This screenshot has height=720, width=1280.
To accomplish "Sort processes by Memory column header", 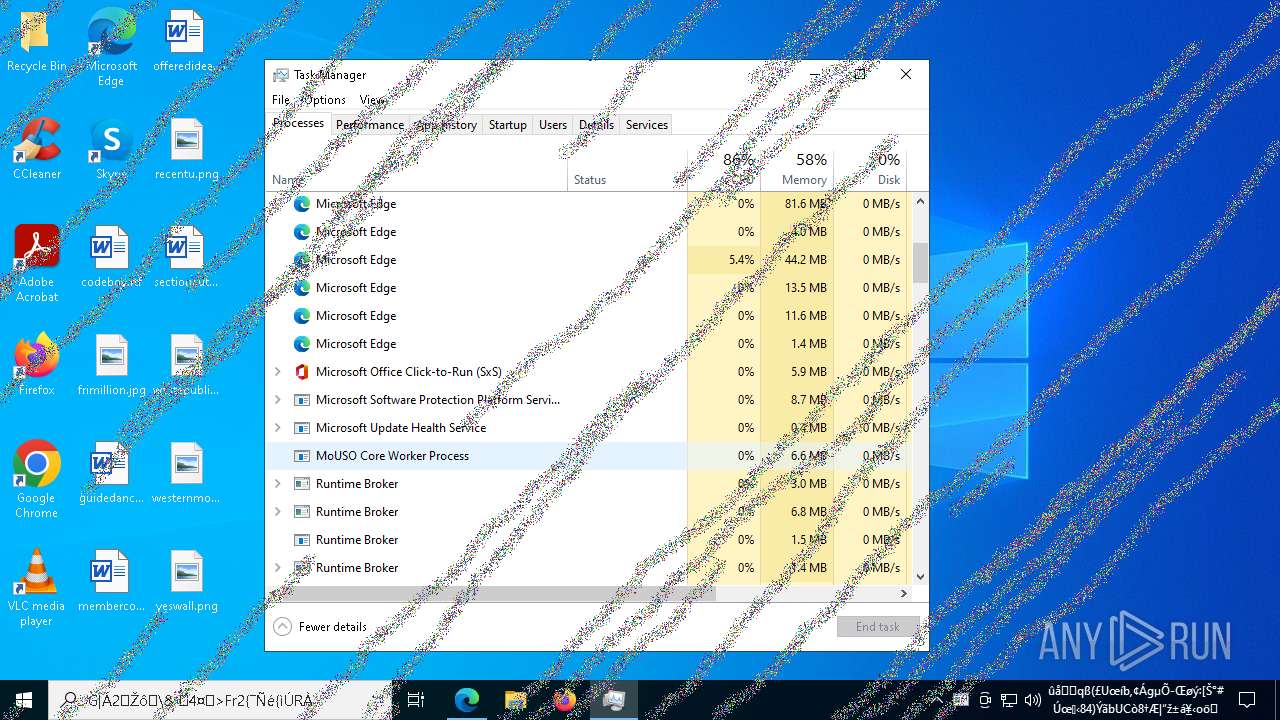I will coord(796,169).
